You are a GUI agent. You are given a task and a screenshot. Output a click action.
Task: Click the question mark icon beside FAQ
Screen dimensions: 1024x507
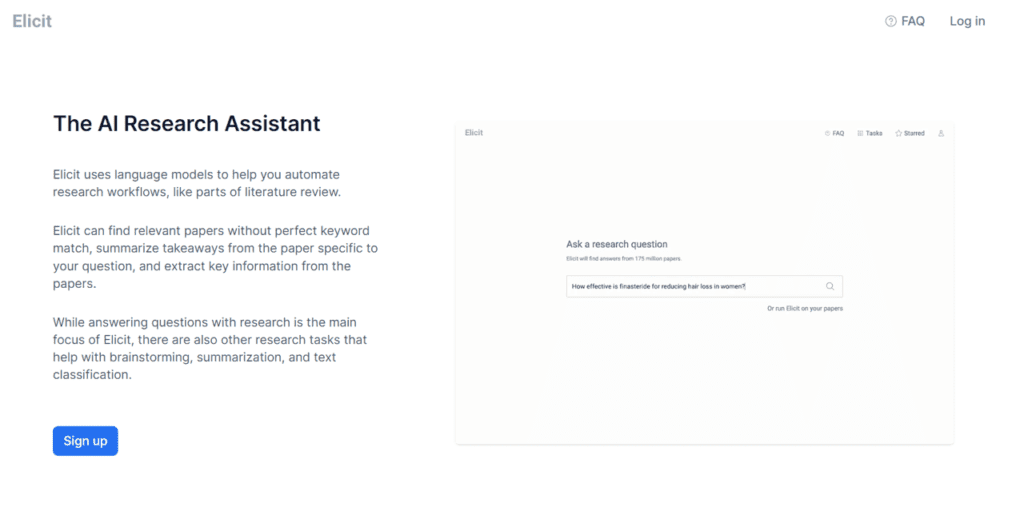890,21
